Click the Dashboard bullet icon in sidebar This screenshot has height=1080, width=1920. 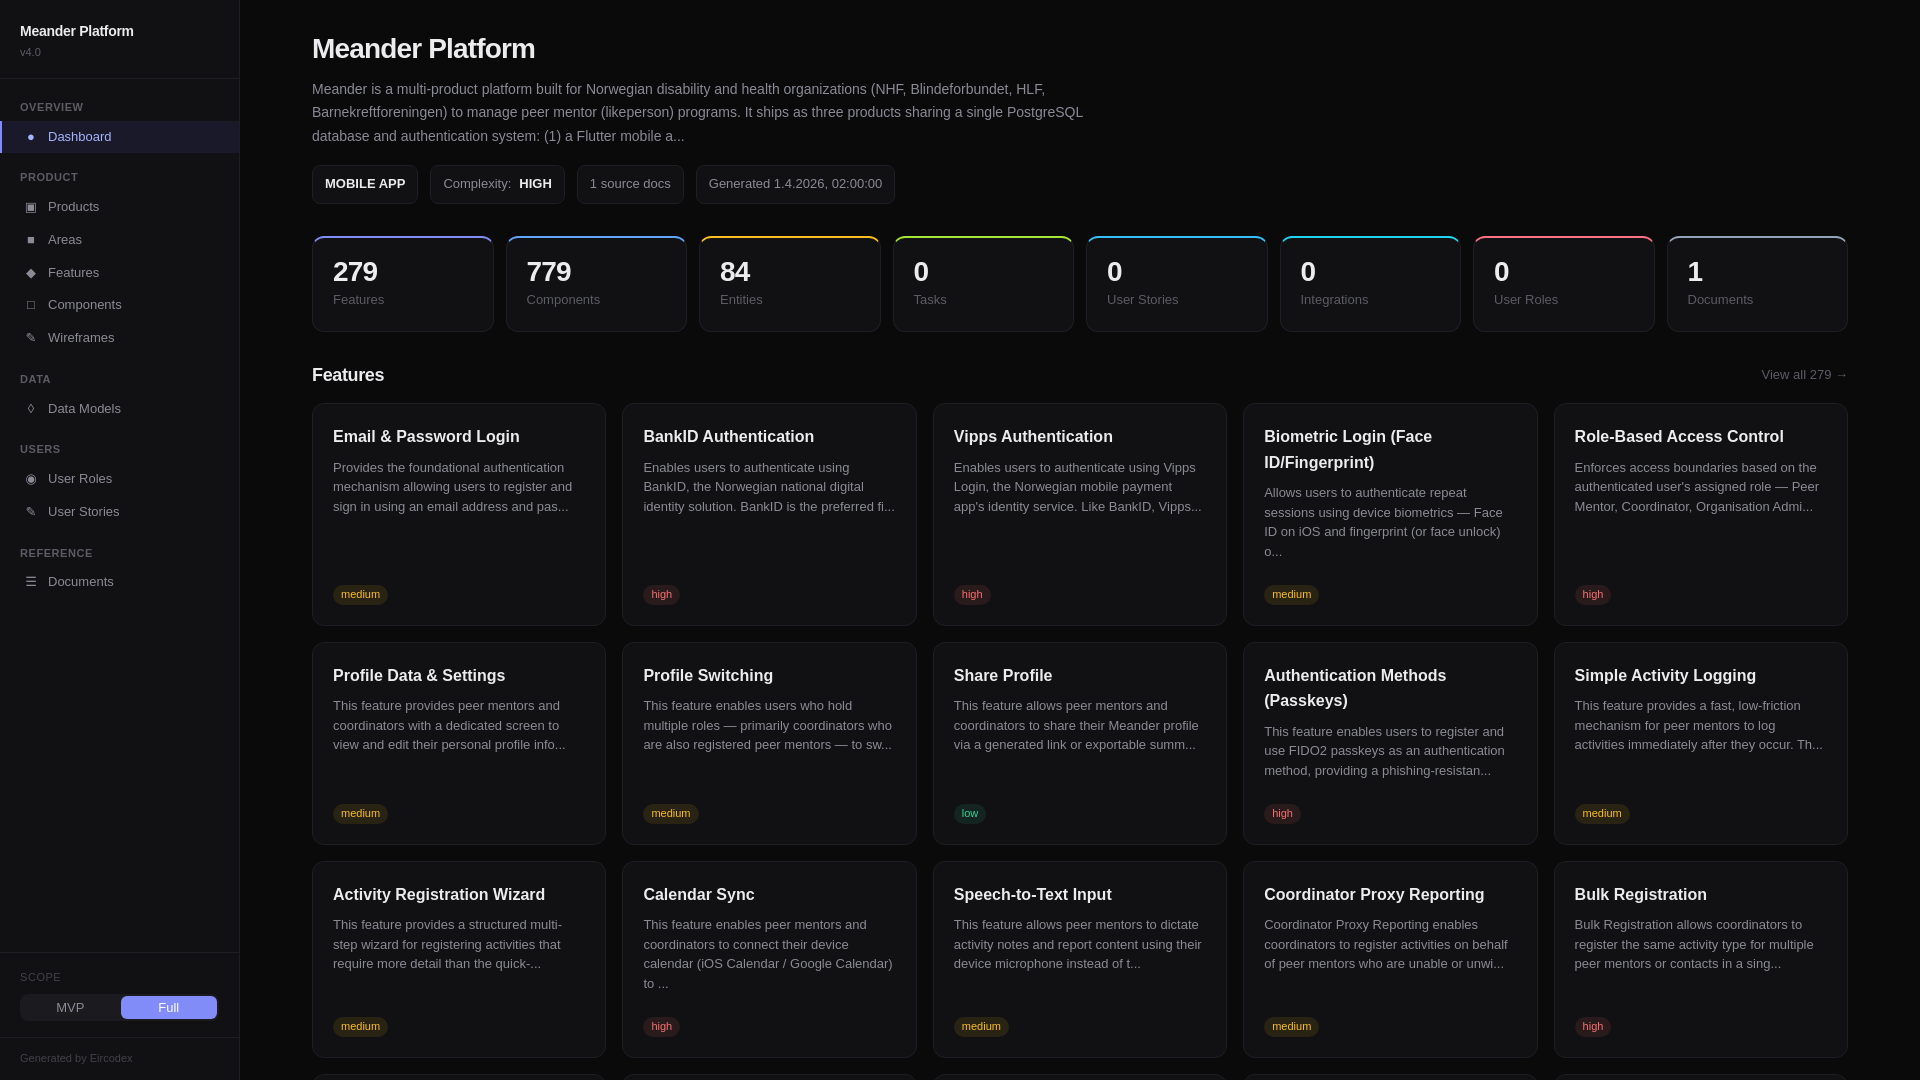[x=30, y=137]
